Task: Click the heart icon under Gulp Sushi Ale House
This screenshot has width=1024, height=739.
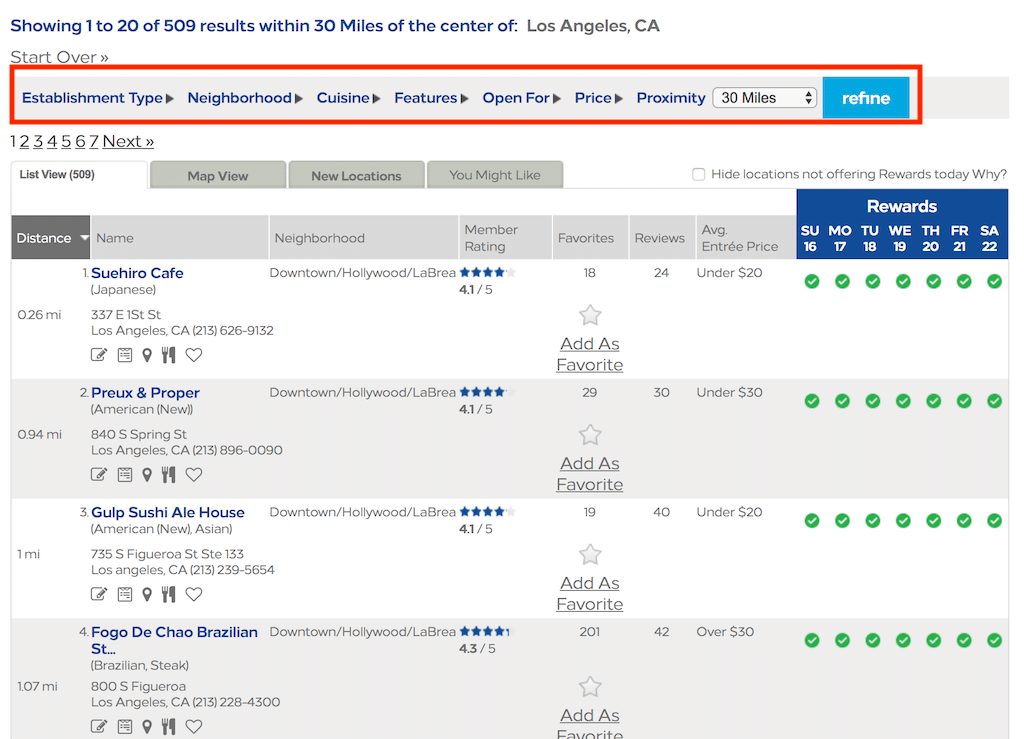Action: point(194,594)
